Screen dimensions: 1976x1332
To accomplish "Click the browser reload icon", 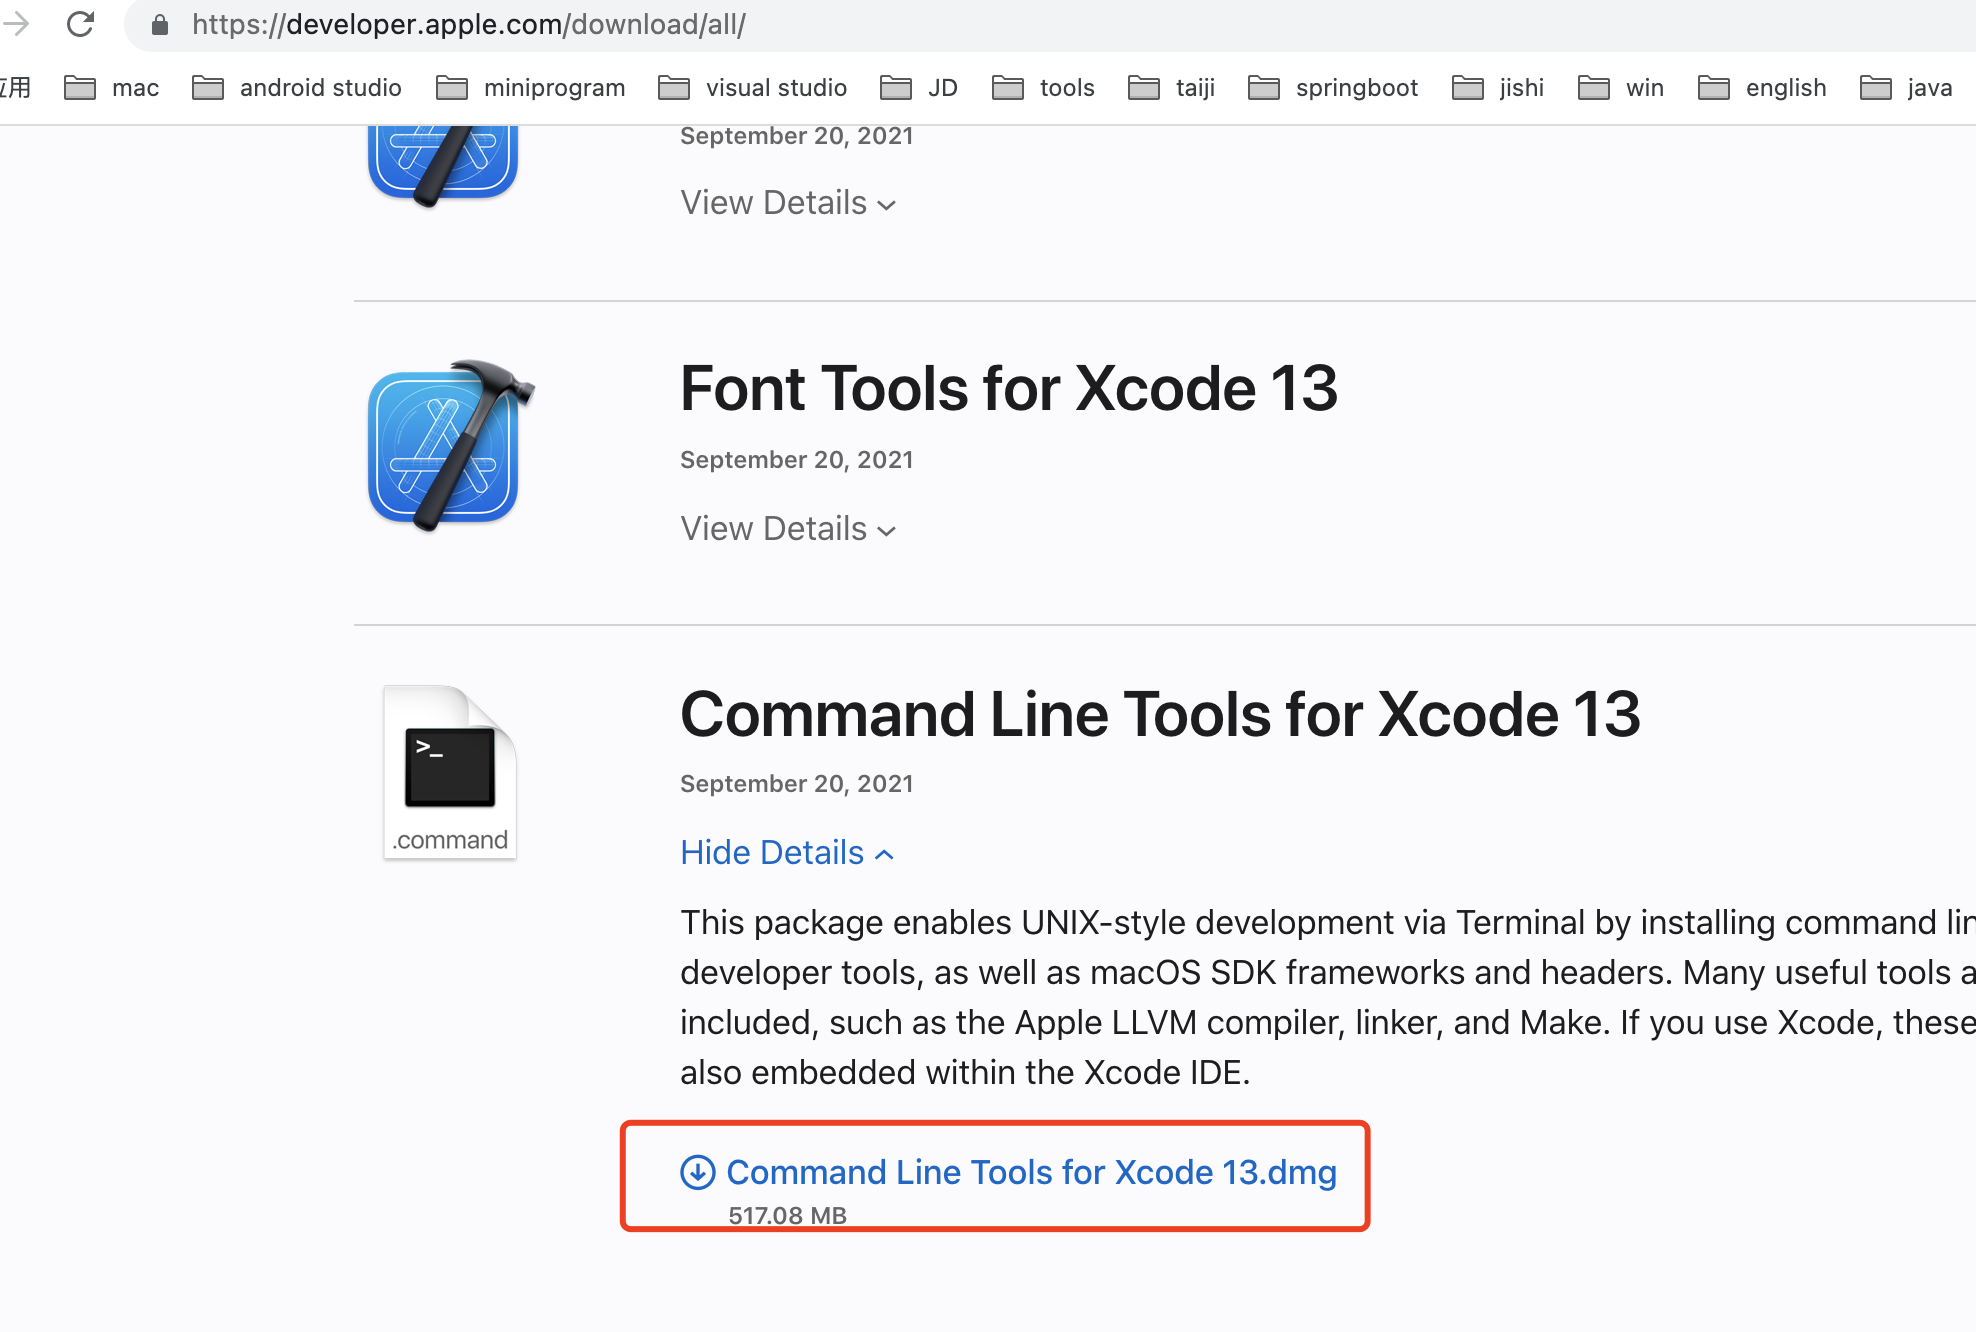I will (x=80, y=24).
